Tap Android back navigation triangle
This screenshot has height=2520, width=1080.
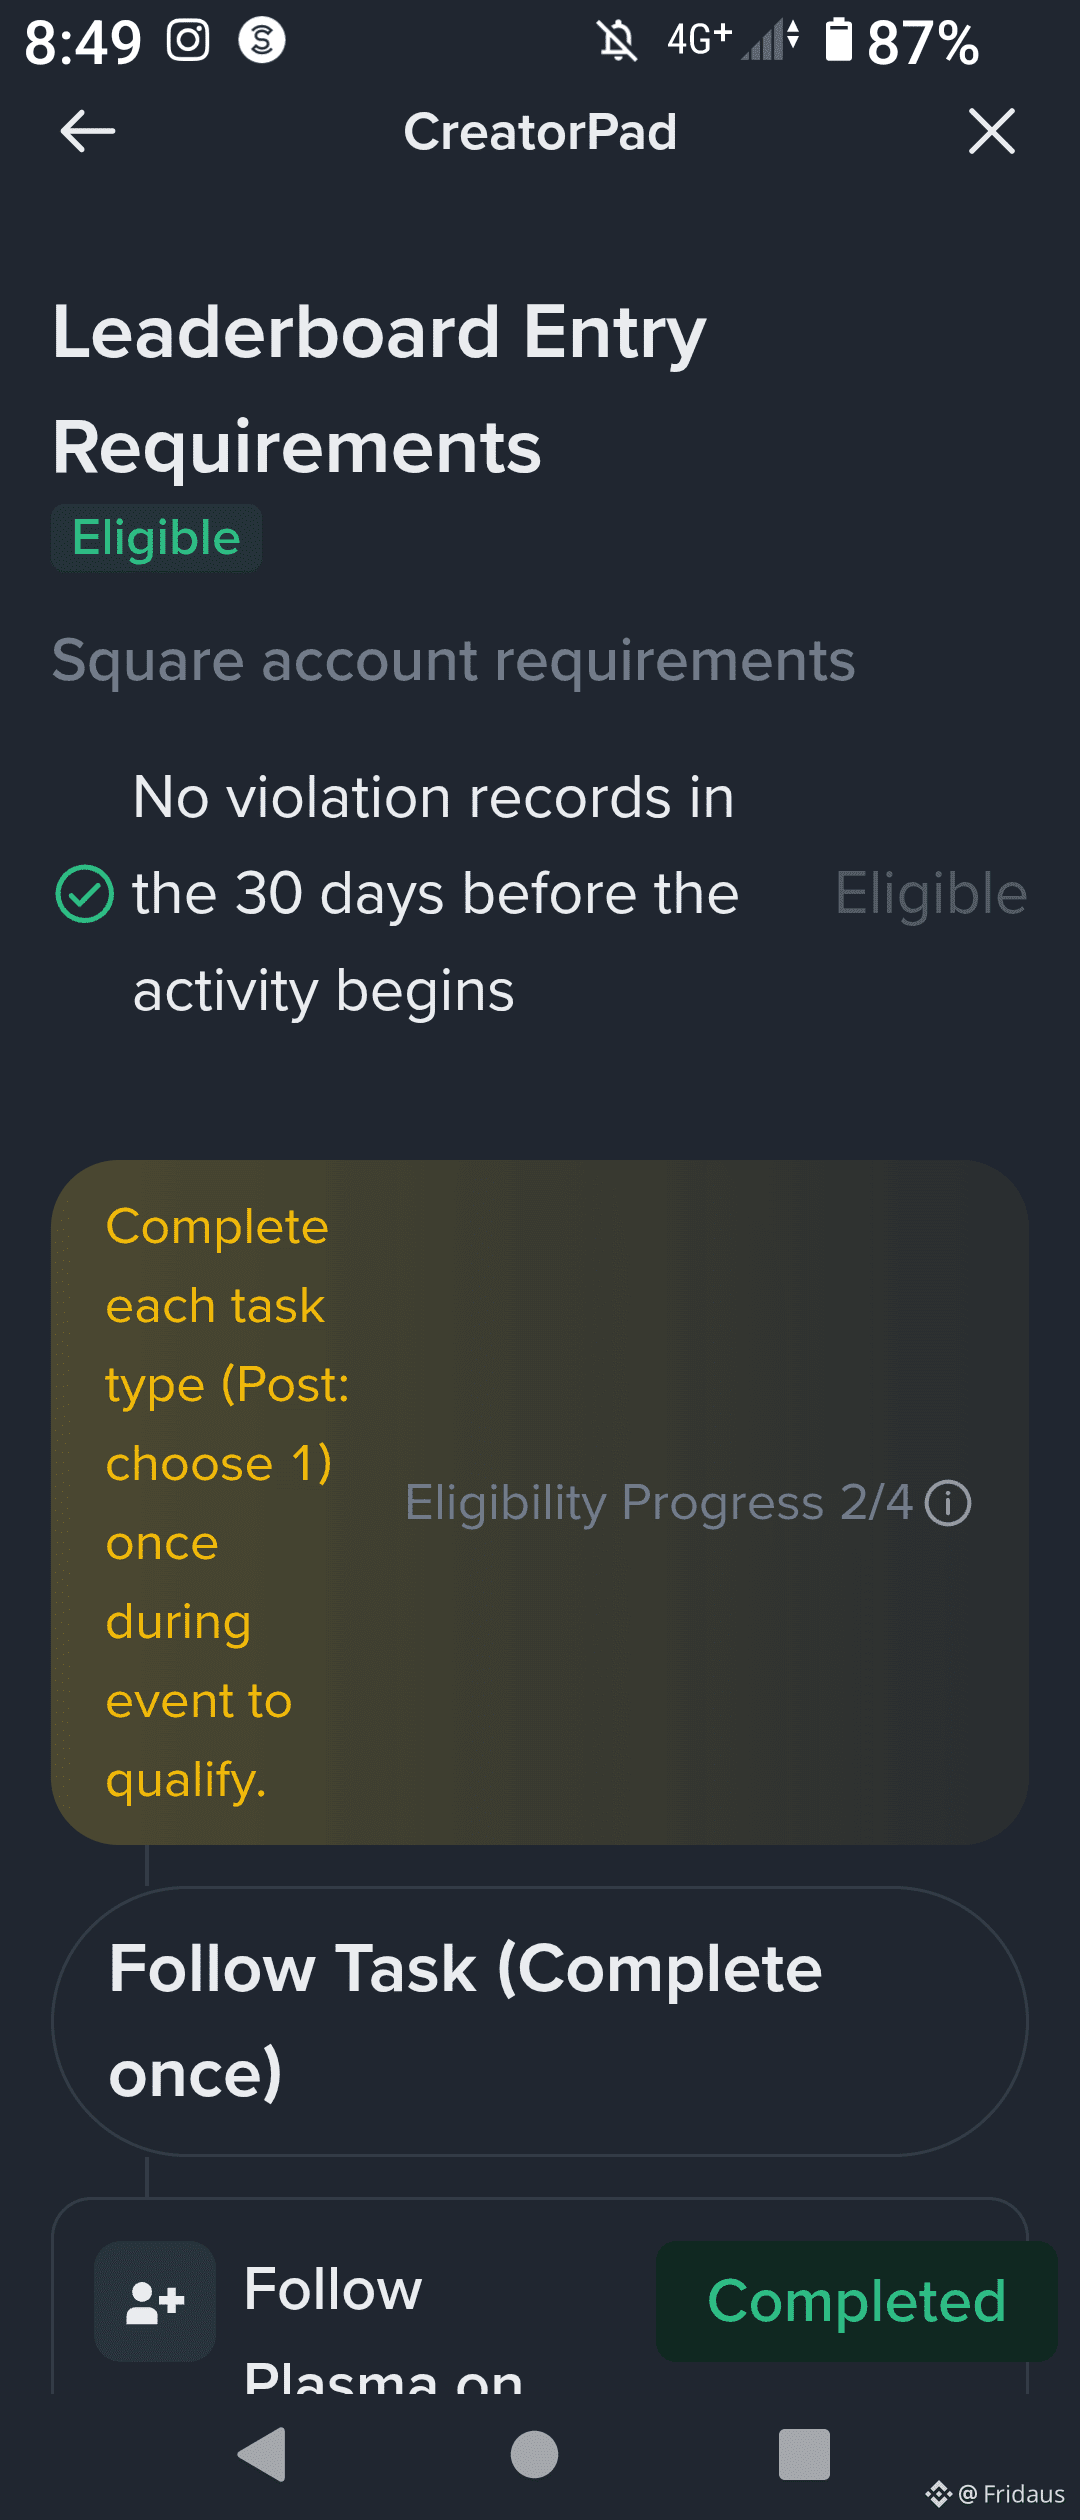pos(263,2454)
